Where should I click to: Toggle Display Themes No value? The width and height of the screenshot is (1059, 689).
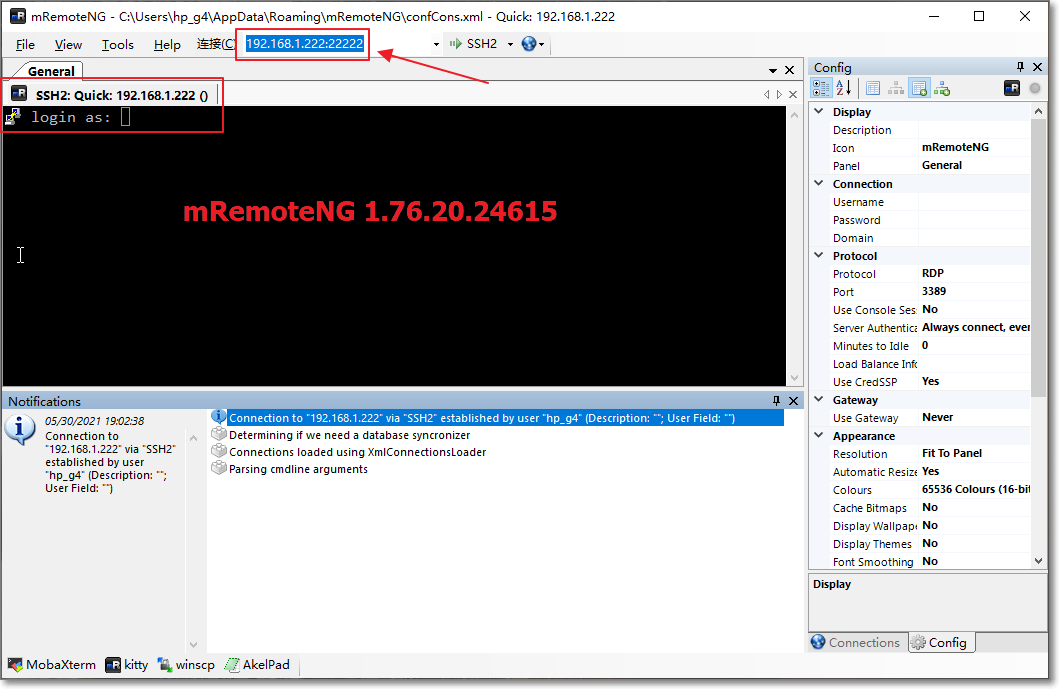[x=975, y=544]
